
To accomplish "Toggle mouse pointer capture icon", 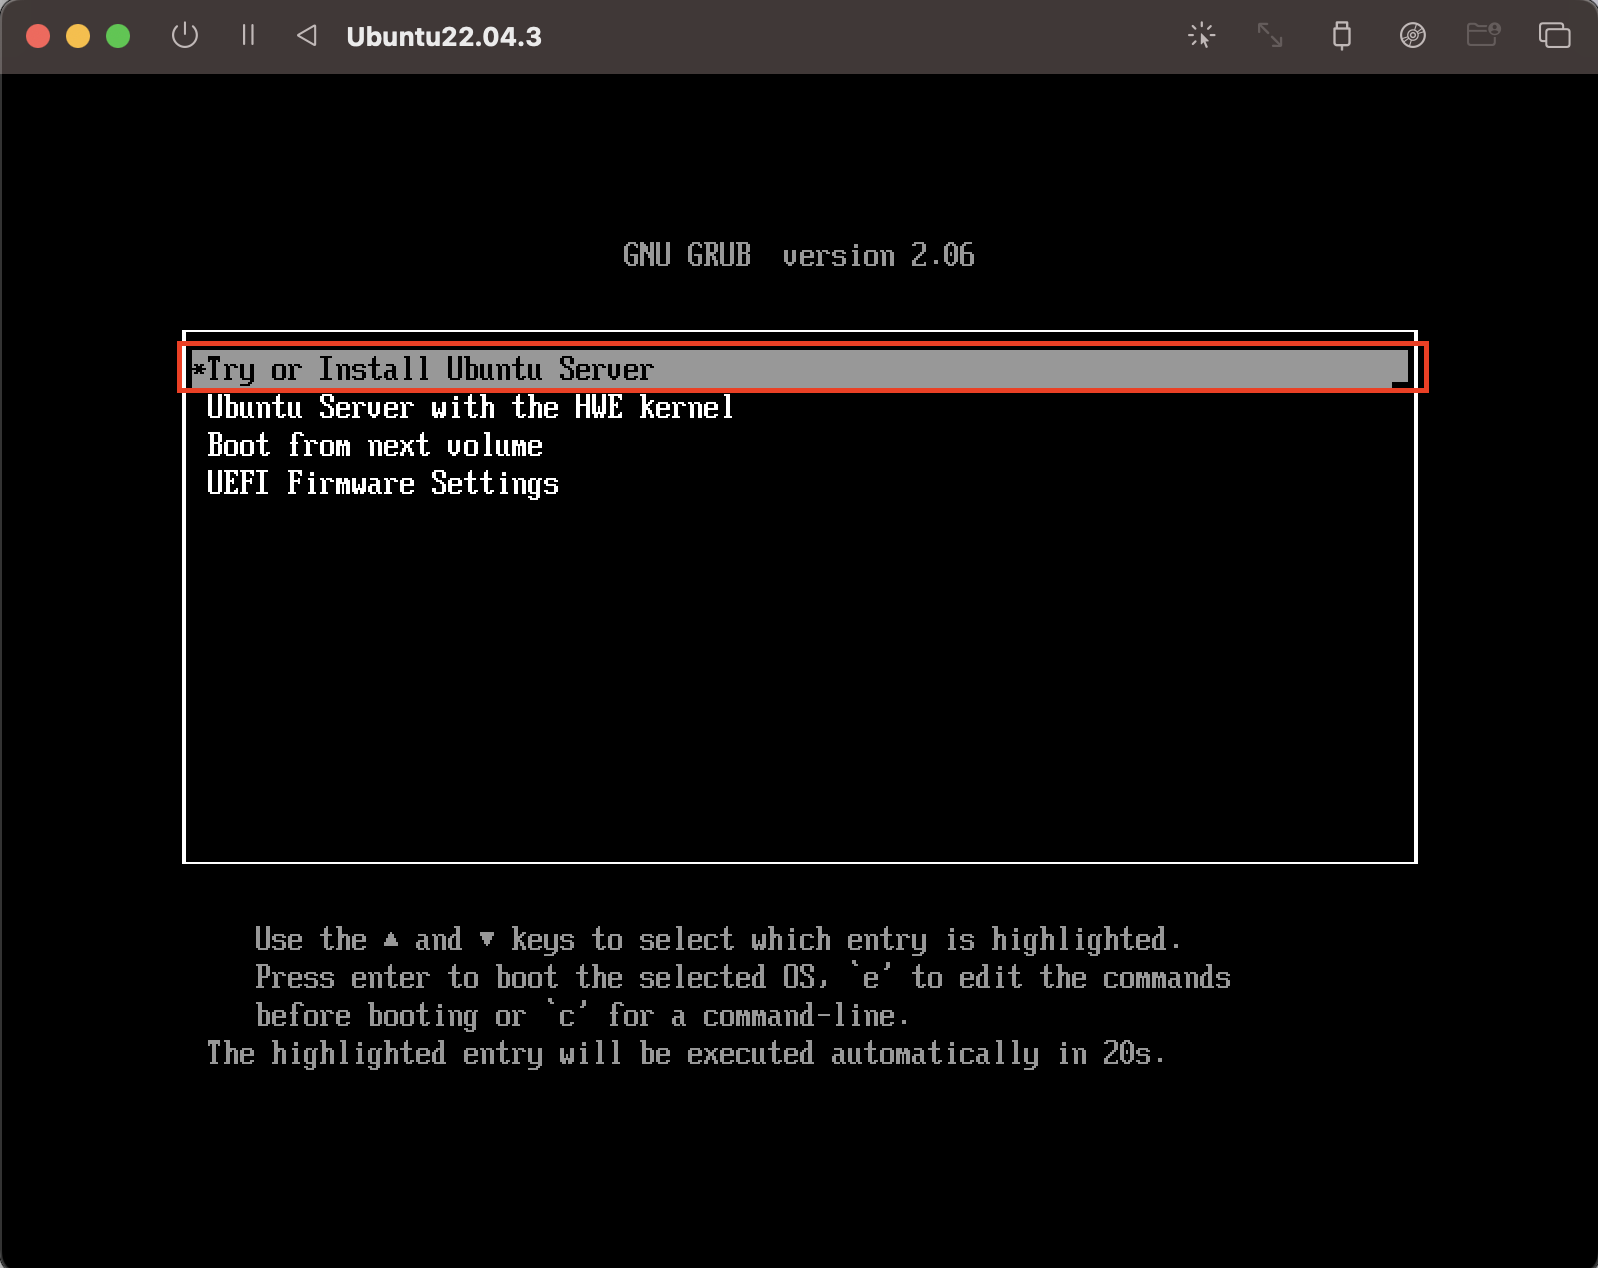I will [1201, 36].
